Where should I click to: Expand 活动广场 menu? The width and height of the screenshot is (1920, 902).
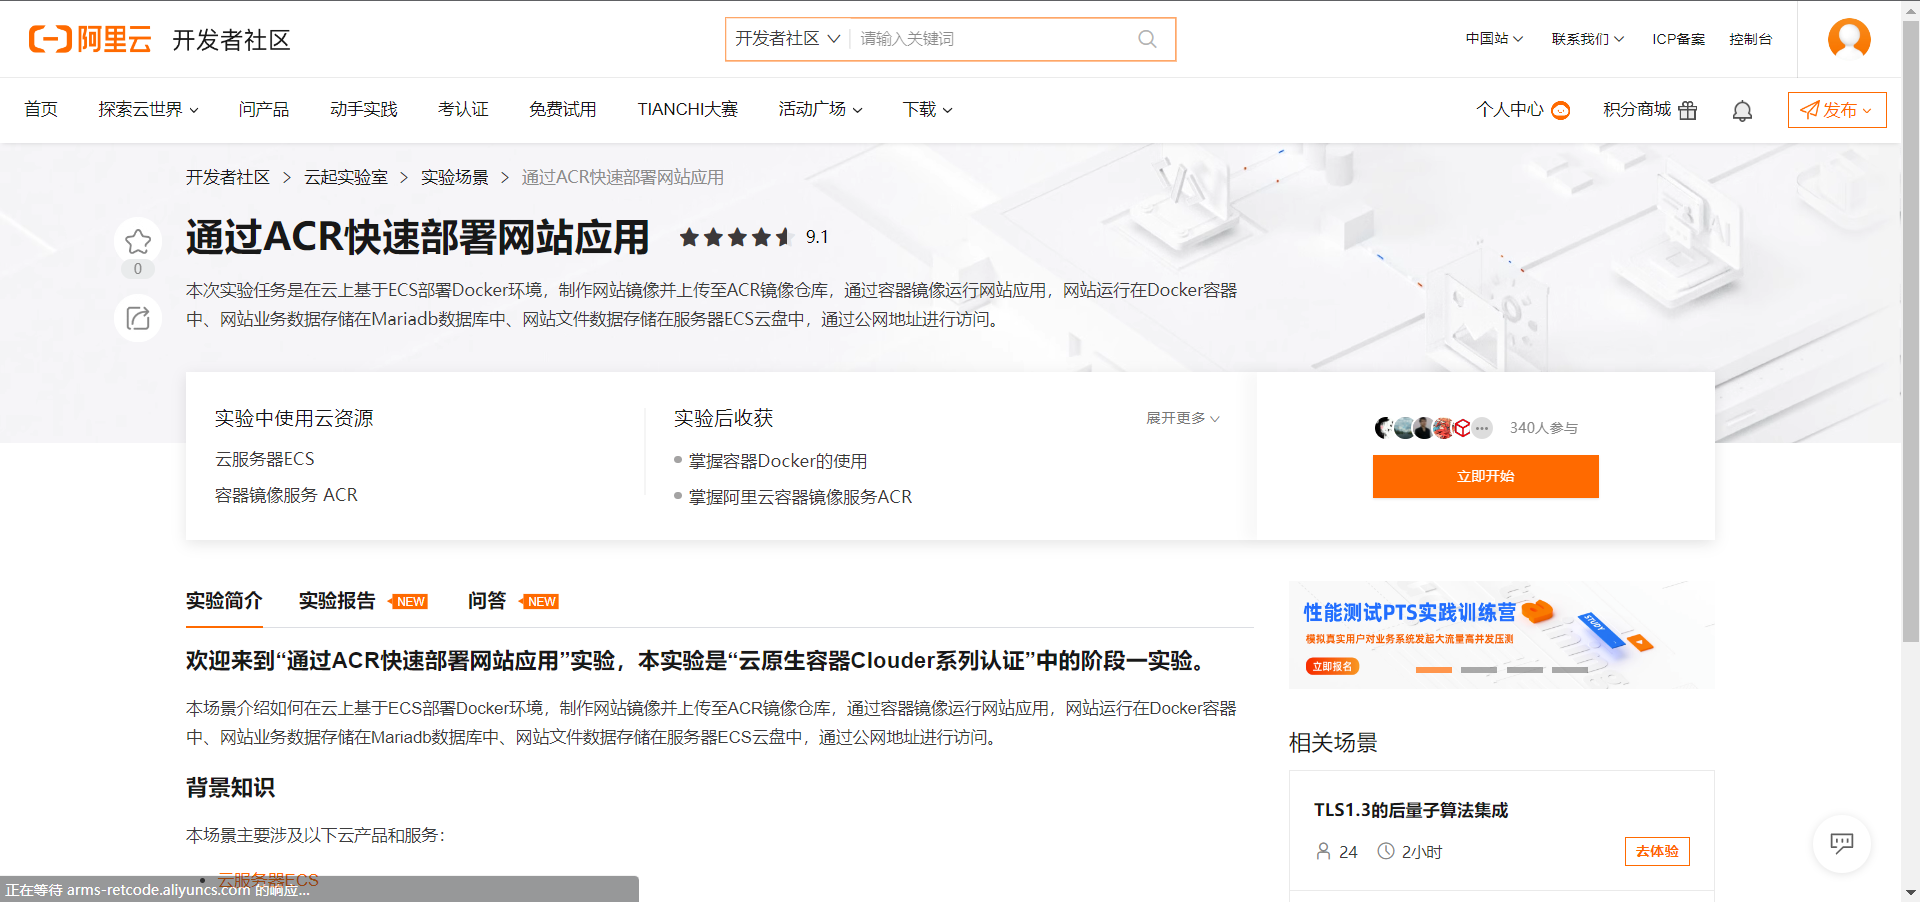click(820, 109)
